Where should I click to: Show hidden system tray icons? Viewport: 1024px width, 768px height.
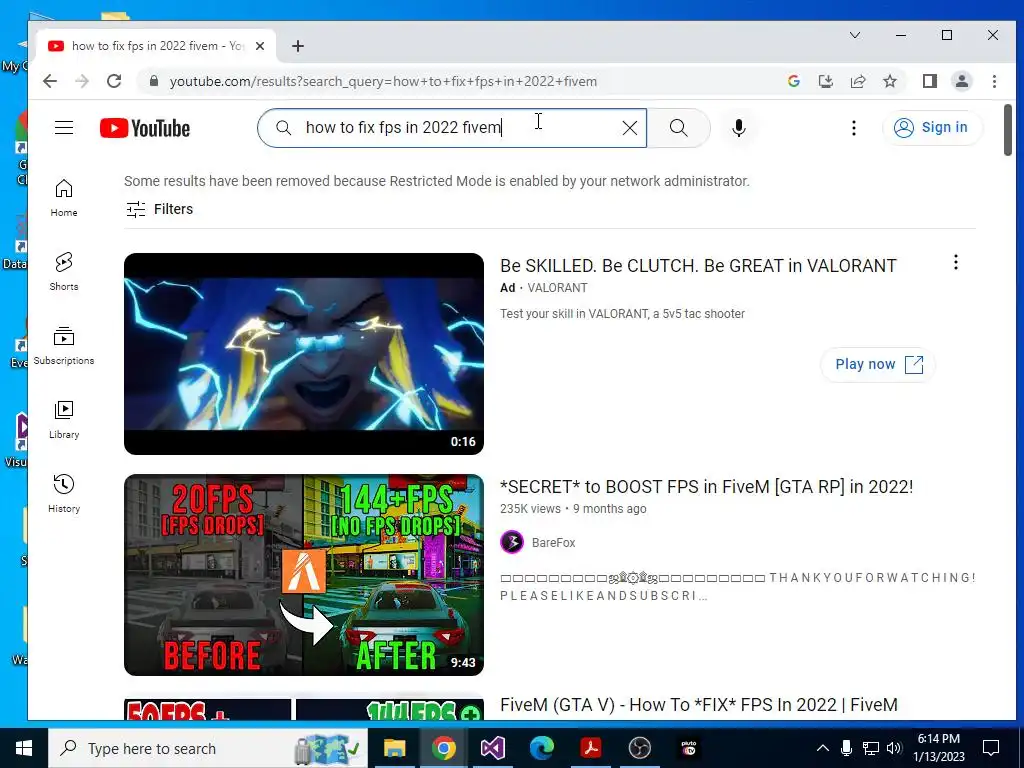(823, 748)
